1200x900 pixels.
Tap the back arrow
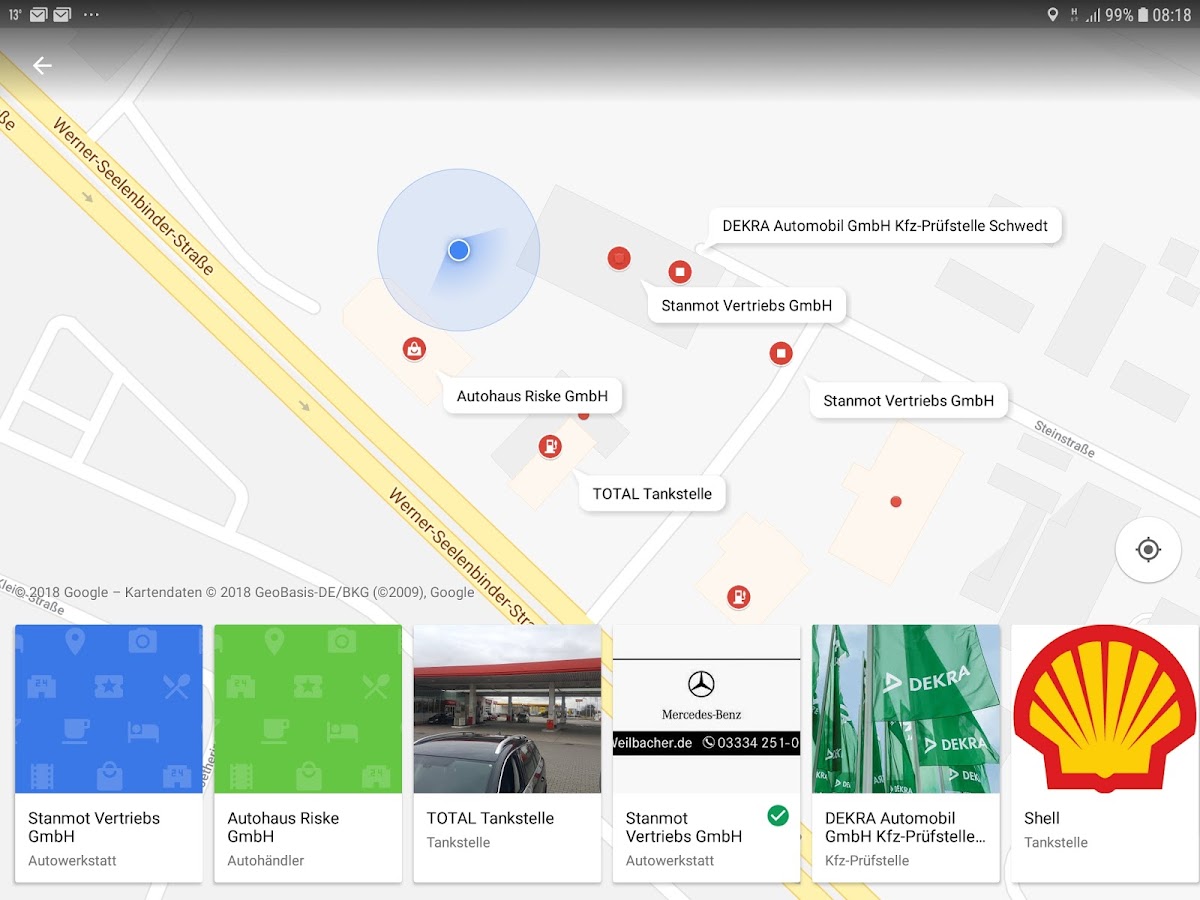tap(42, 66)
